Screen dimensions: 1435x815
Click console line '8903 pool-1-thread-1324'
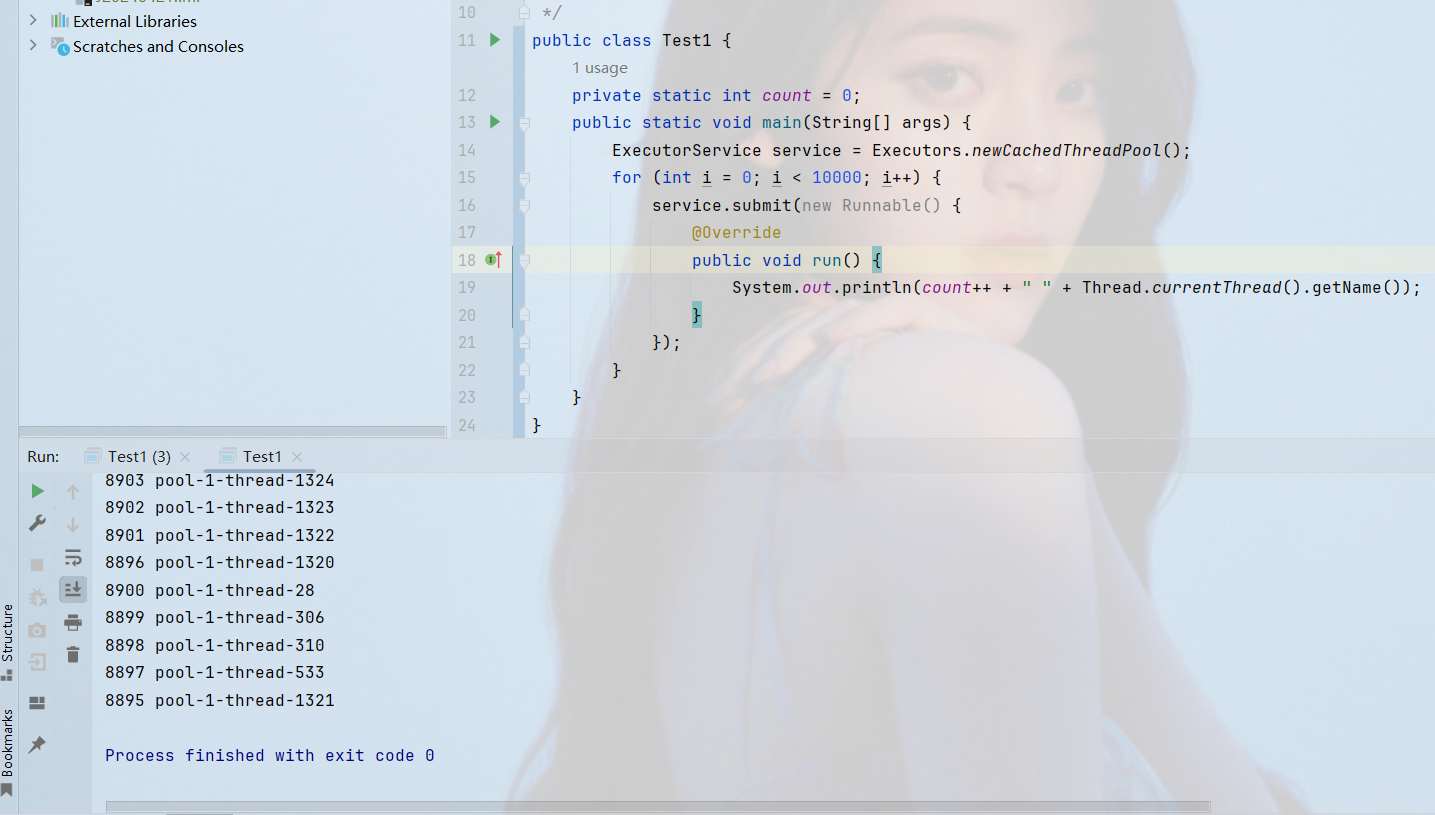pyautogui.click(x=220, y=480)
